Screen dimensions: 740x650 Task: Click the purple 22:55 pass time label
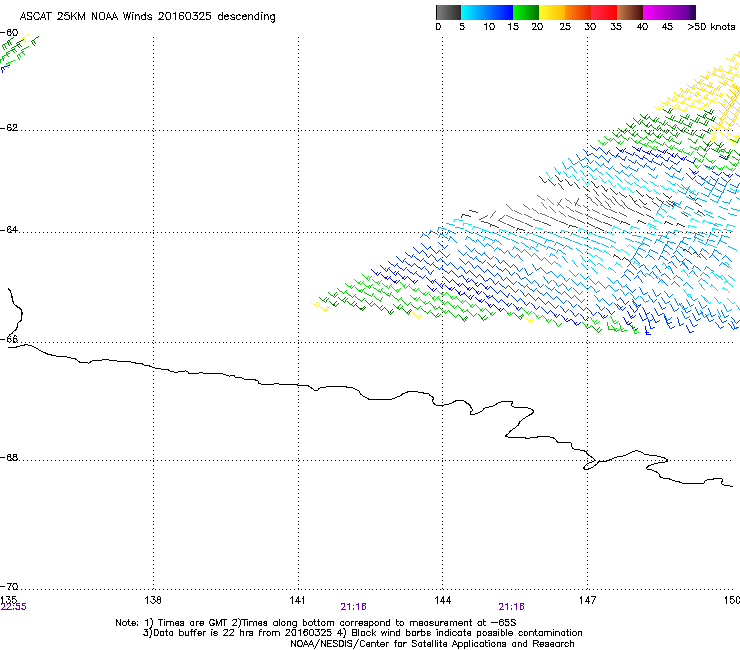[14, 607]
